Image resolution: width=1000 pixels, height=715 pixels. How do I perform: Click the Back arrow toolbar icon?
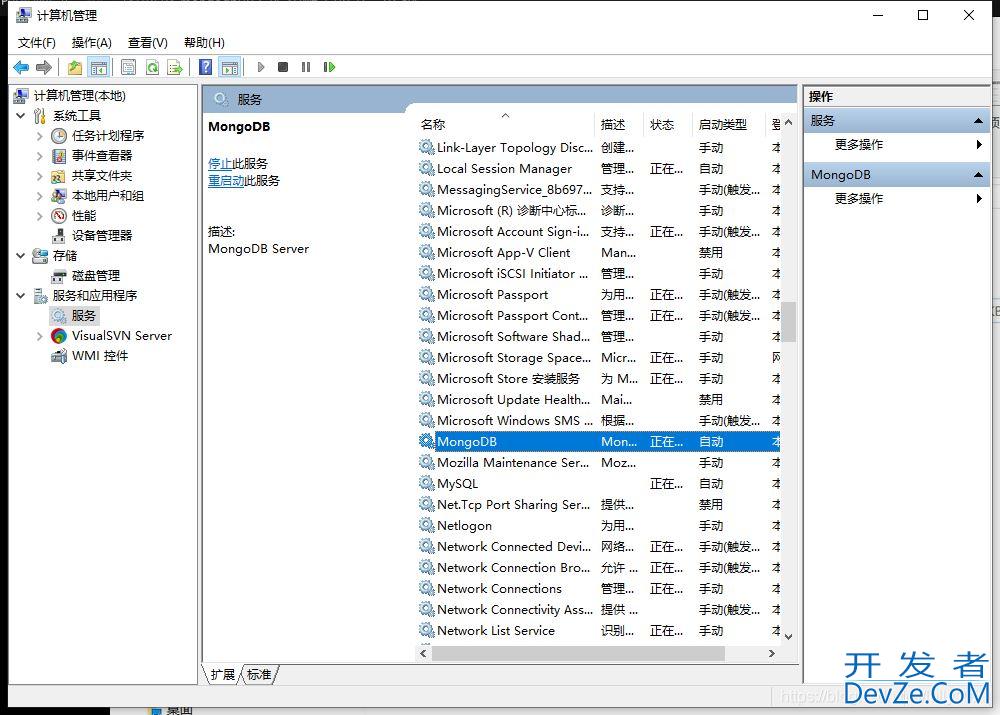pyautogui.click(x=21, y=67)
